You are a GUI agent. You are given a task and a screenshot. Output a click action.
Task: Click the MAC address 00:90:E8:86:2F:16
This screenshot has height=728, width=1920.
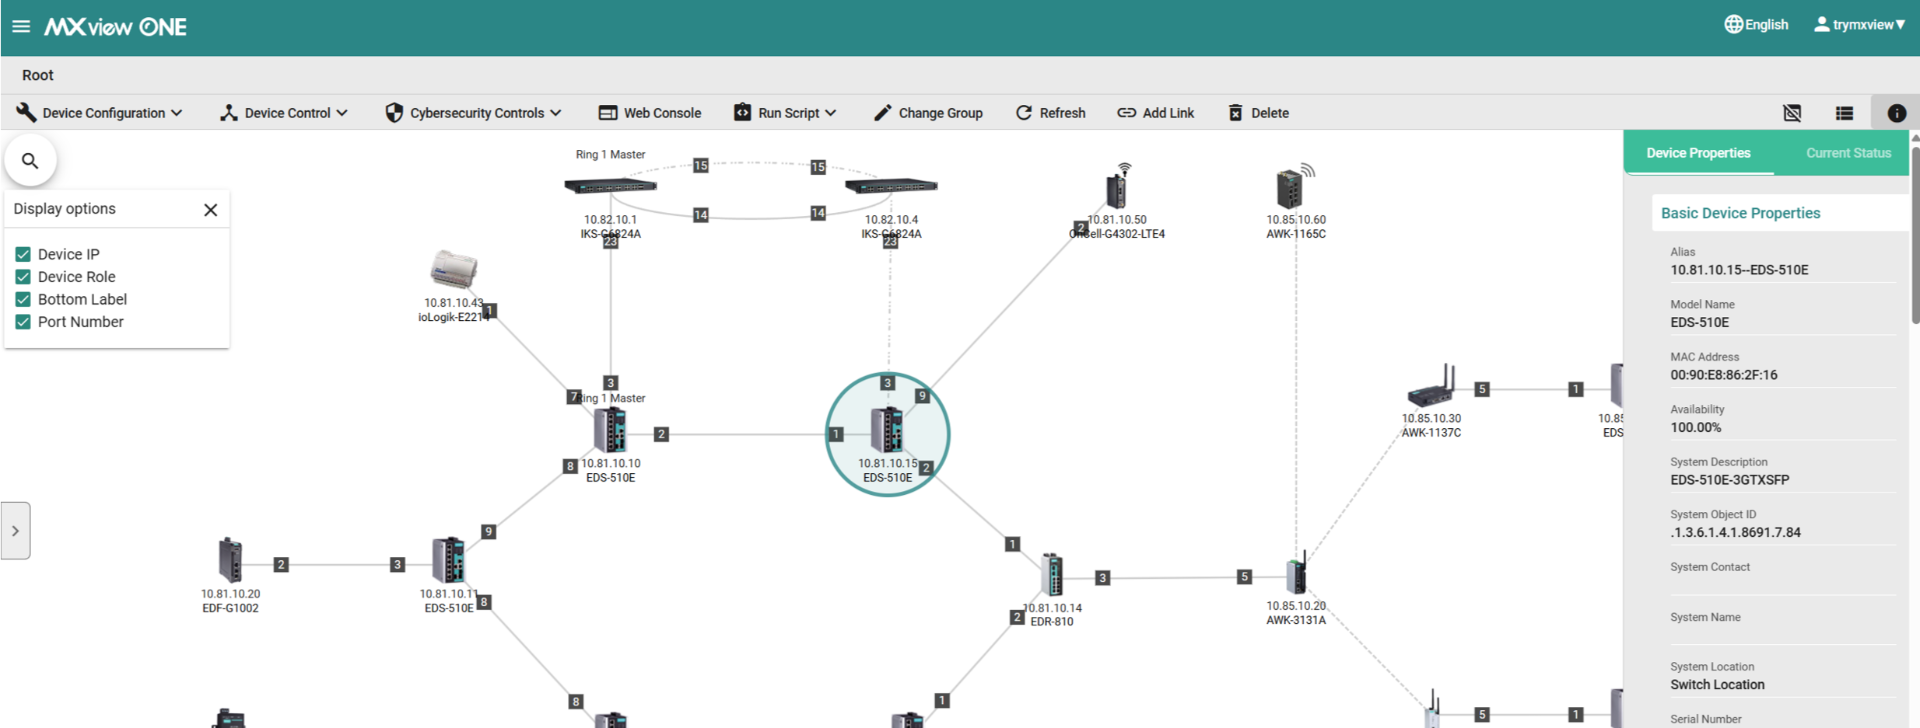pos(1724,375)
